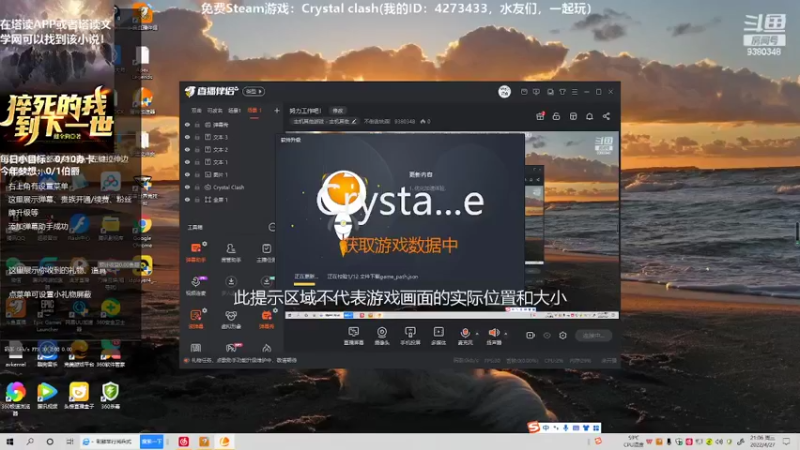Toggle the eye icon on the first source row
Viewport: 800px width, 450px height.
(187, 124)
